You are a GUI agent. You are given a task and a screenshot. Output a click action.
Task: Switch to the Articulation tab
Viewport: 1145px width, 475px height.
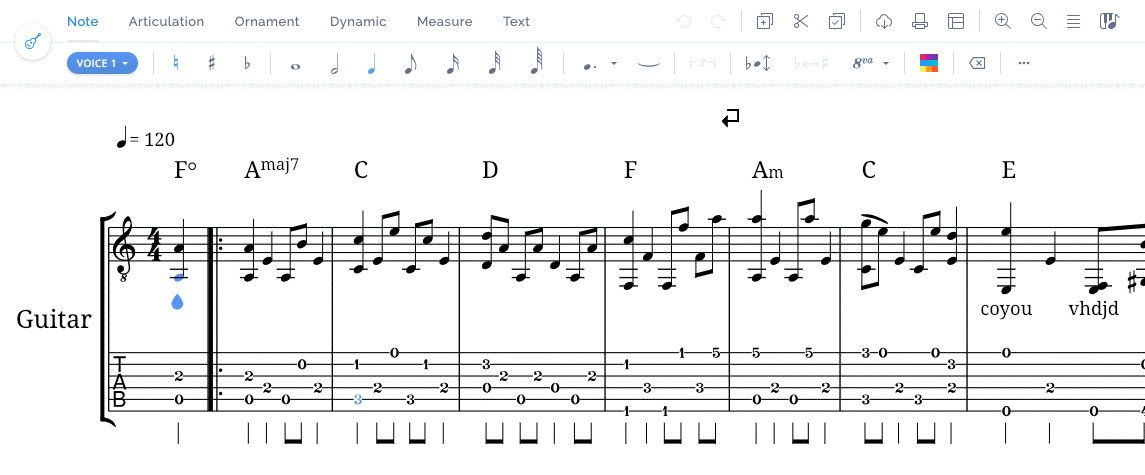tap(166, 21)
